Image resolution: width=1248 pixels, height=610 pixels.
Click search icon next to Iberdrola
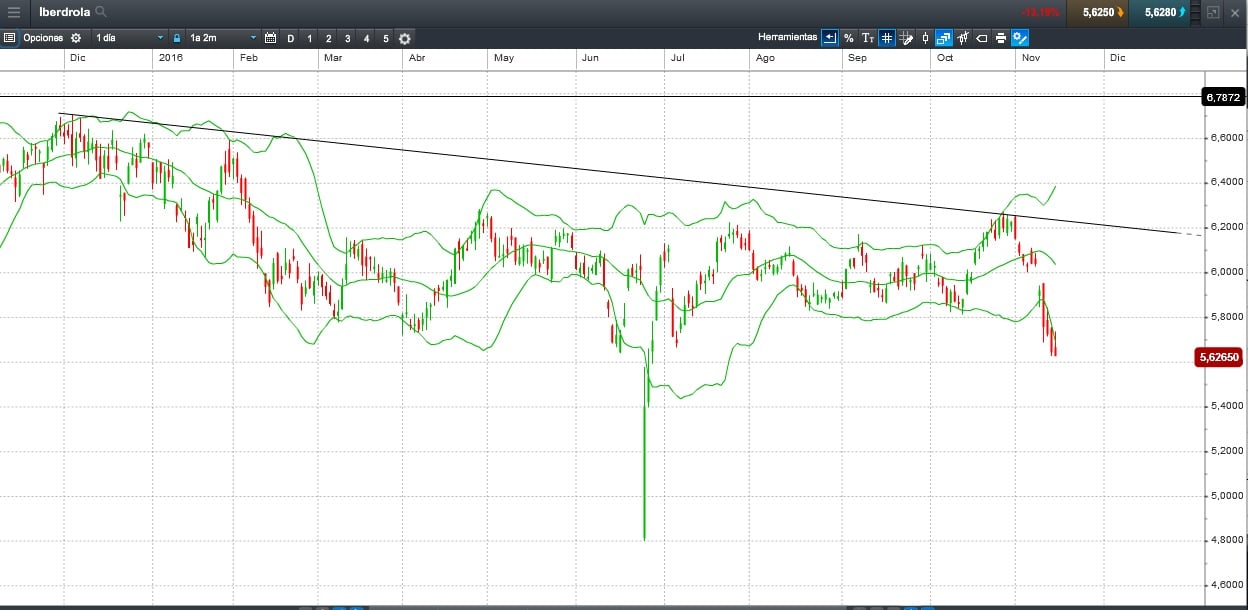[101, 13]
